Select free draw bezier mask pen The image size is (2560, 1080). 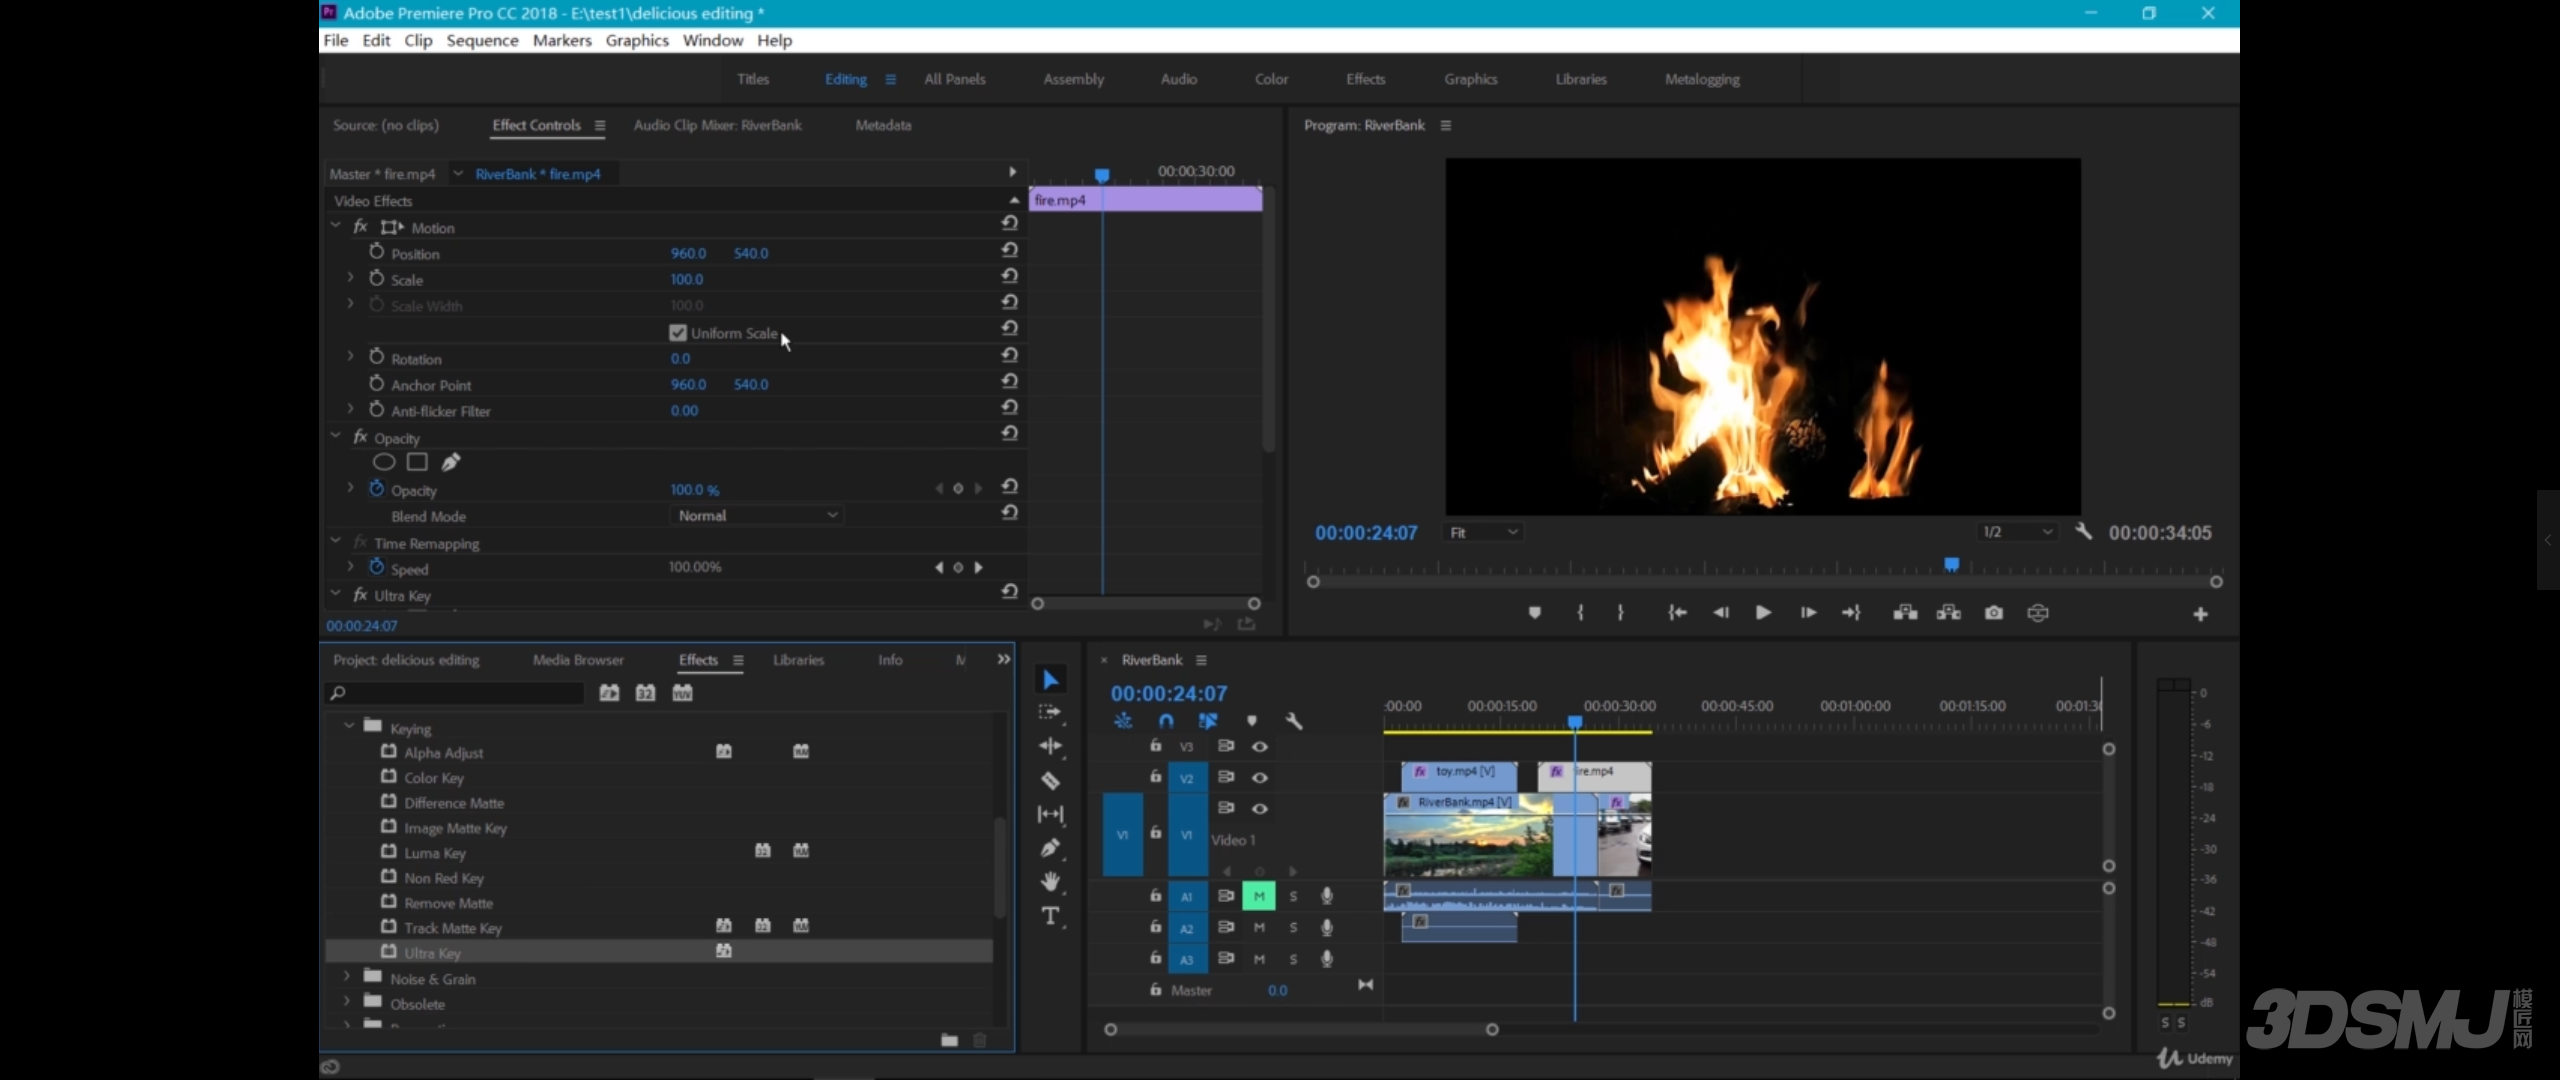451,462
